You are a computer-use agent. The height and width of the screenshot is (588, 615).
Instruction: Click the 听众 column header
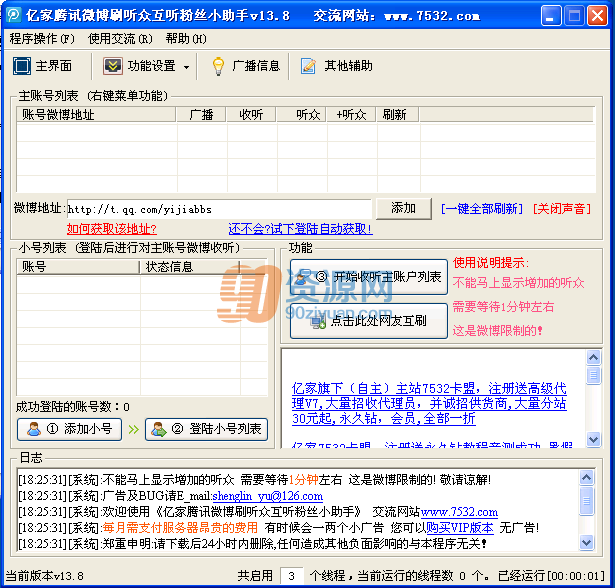point(301,115)
